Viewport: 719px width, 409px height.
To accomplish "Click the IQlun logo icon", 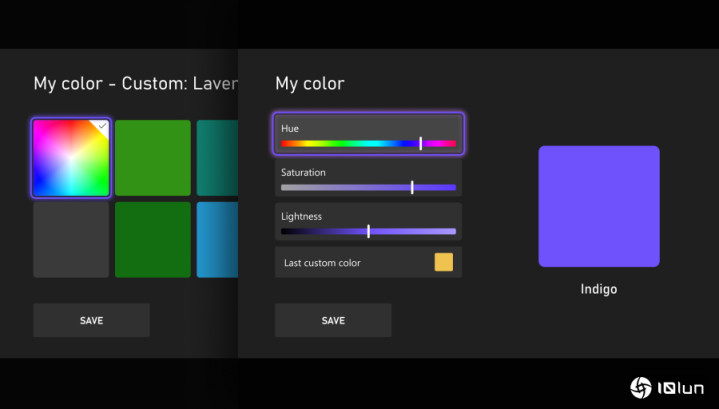I will point(640,387).
